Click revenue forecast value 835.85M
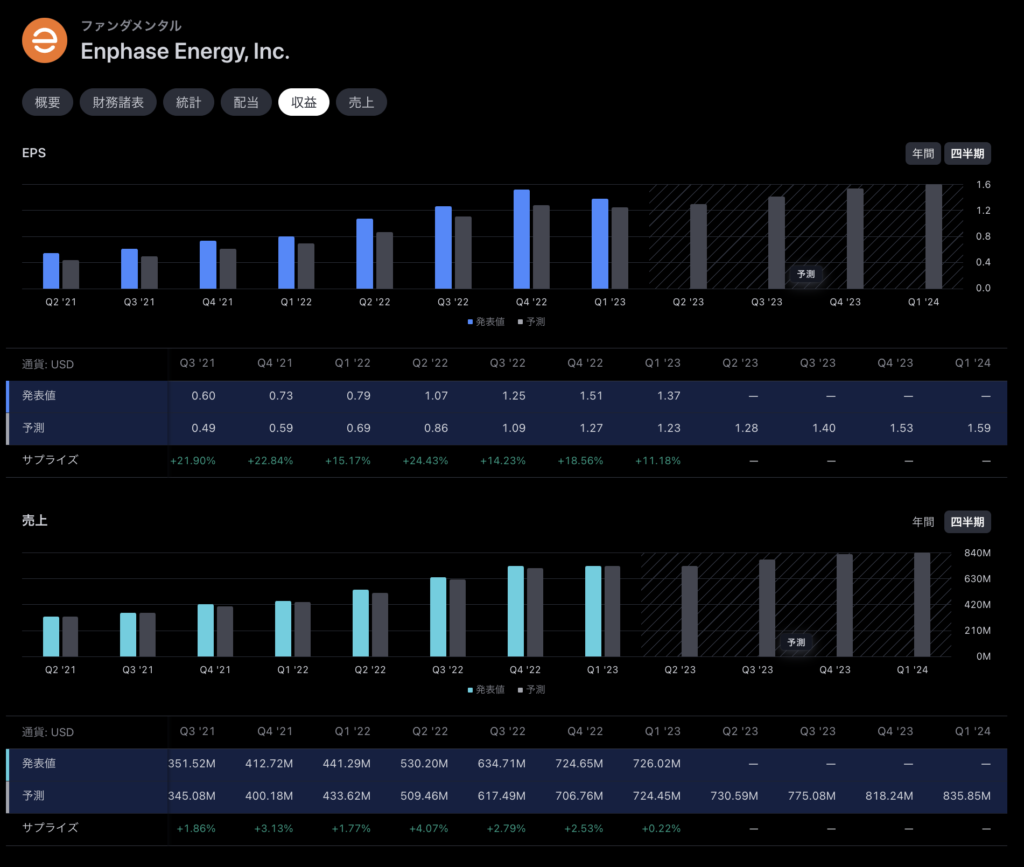Viewport: 1024px width, 867px height. pos(967,796)
